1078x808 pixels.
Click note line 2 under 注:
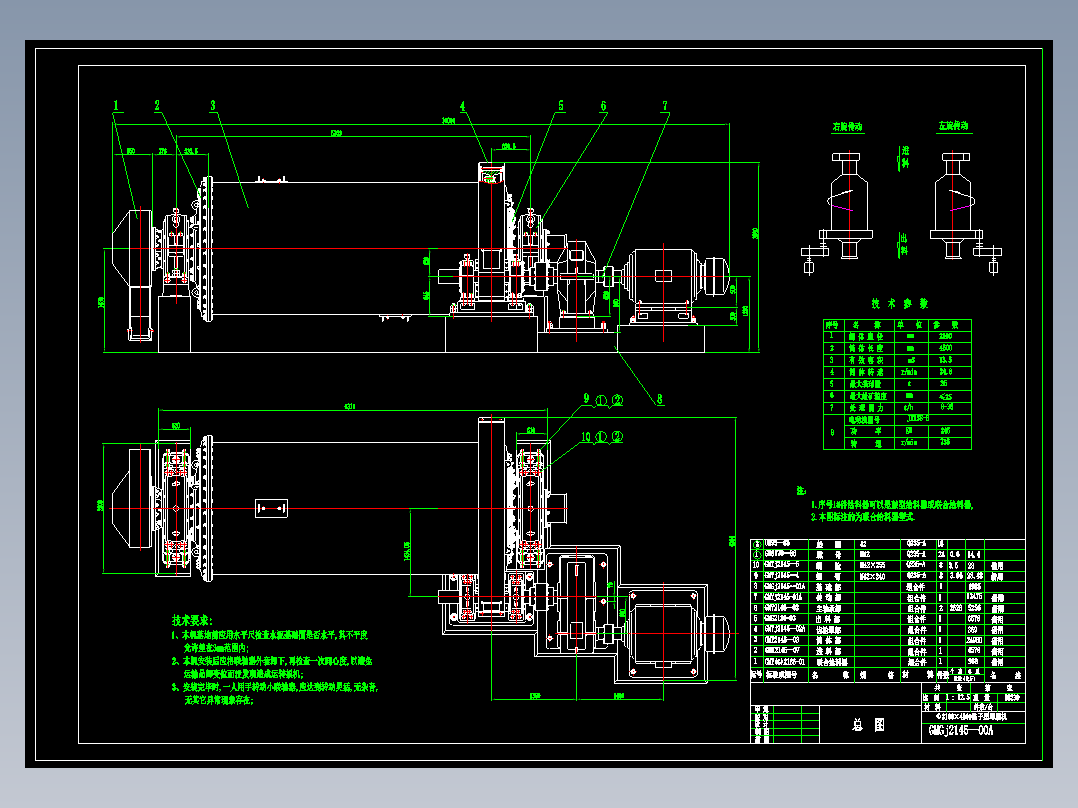coord(863,516)
